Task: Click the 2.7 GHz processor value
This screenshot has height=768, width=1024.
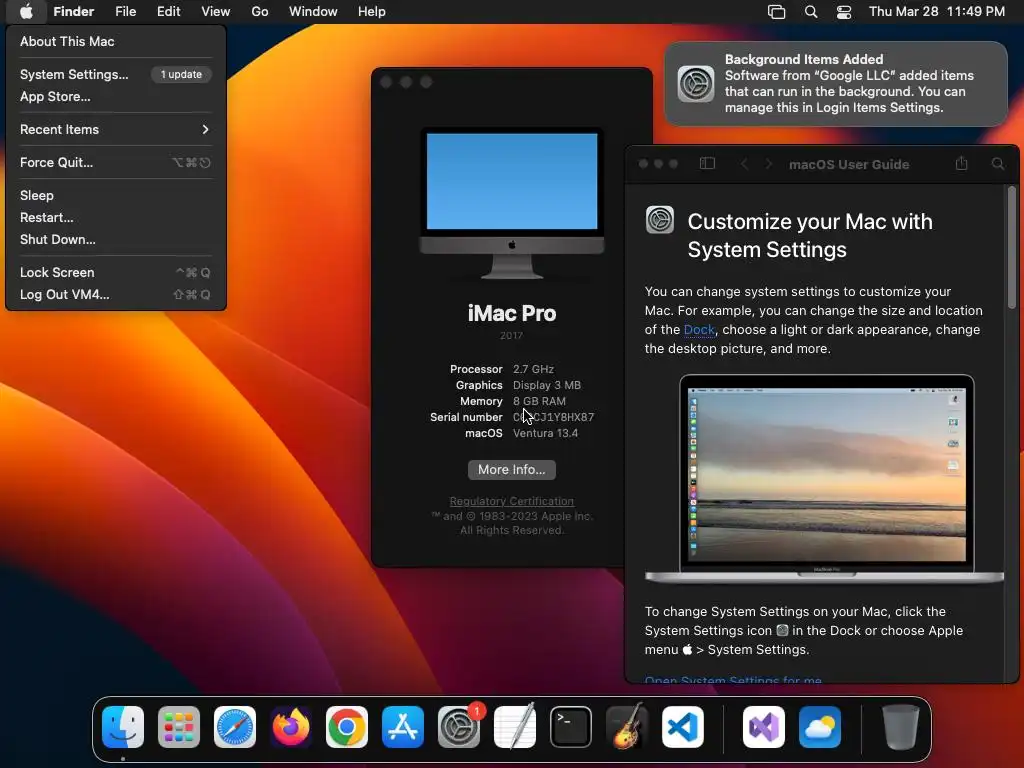Action: [534, 369]
